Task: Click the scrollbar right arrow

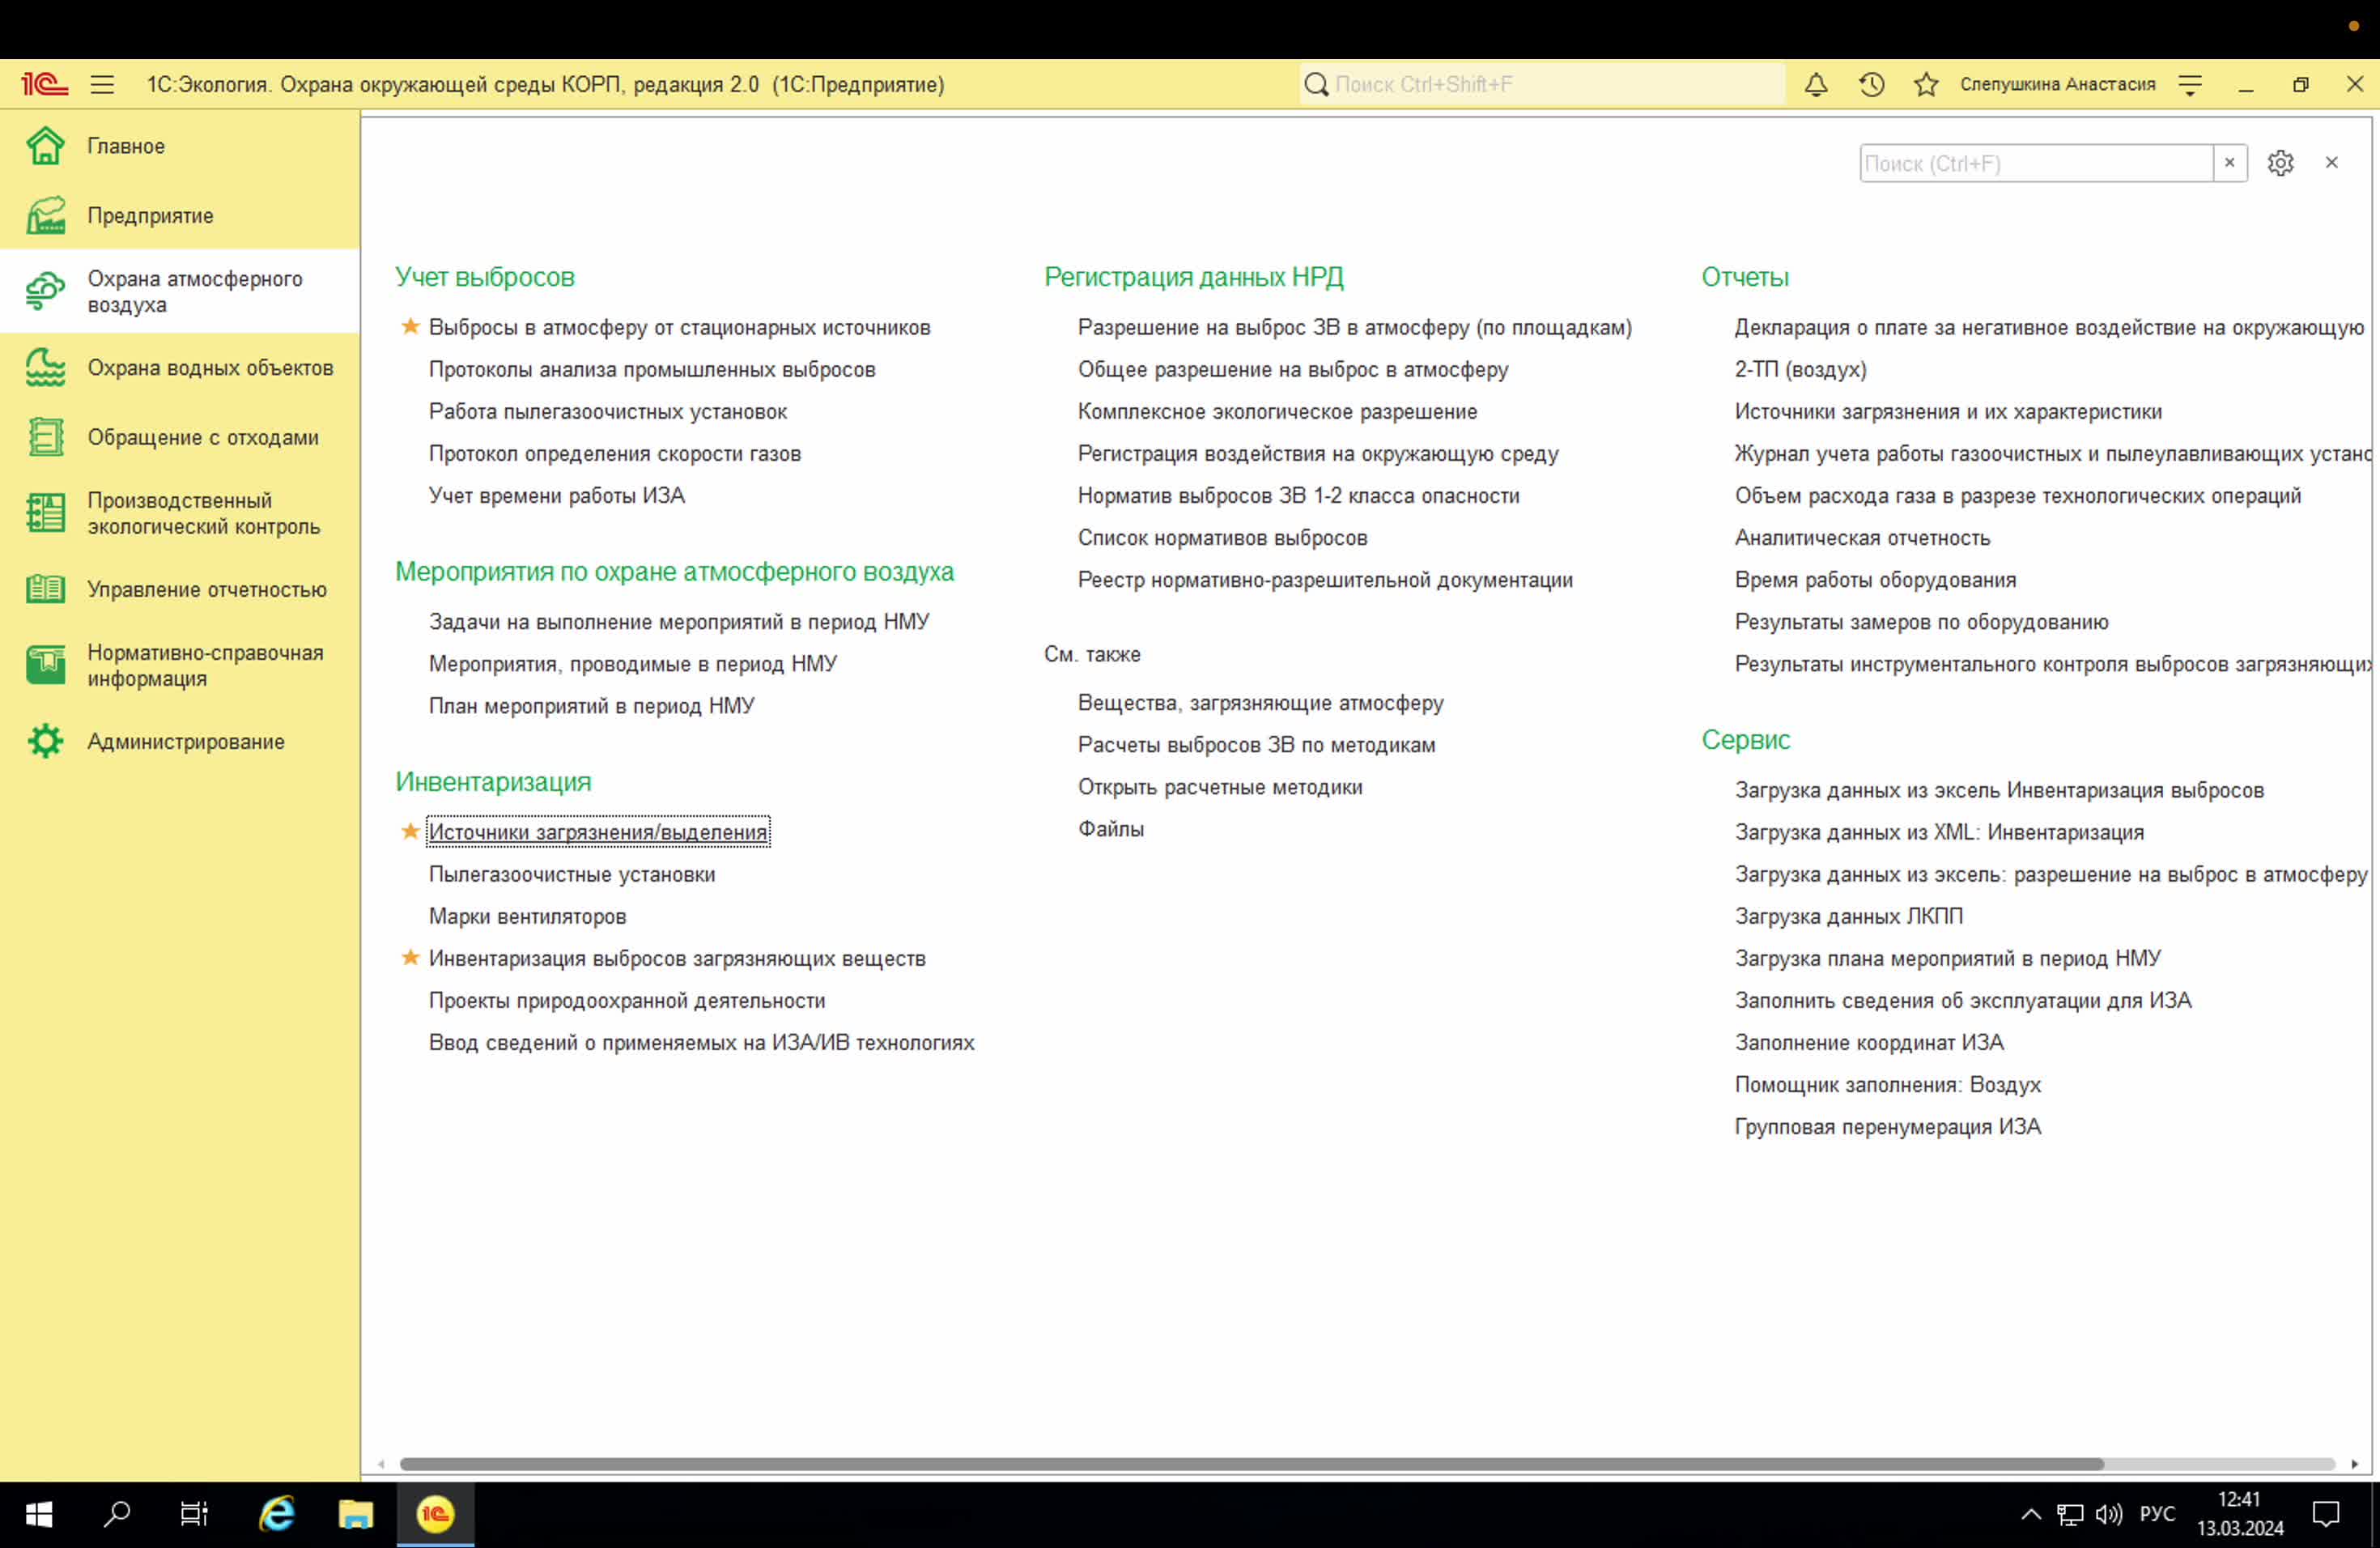Action: [x=2354, y=1464]
